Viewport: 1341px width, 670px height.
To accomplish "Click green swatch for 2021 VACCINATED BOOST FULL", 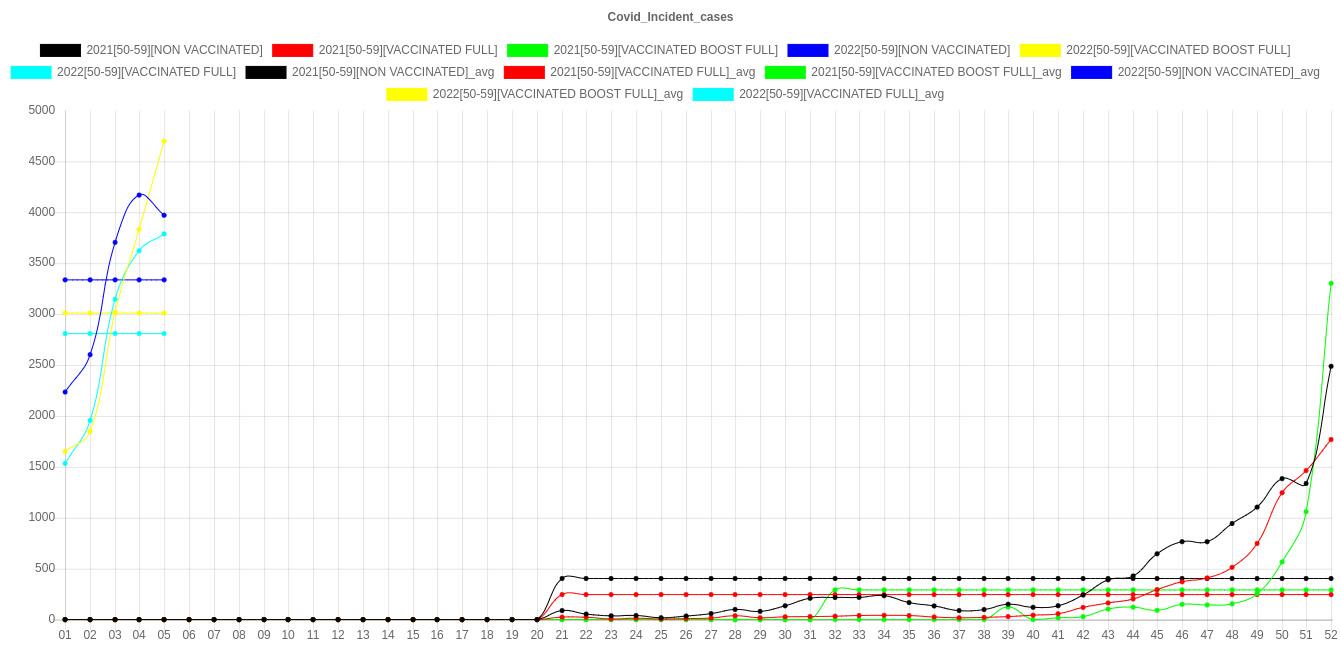I will point(527,50).
